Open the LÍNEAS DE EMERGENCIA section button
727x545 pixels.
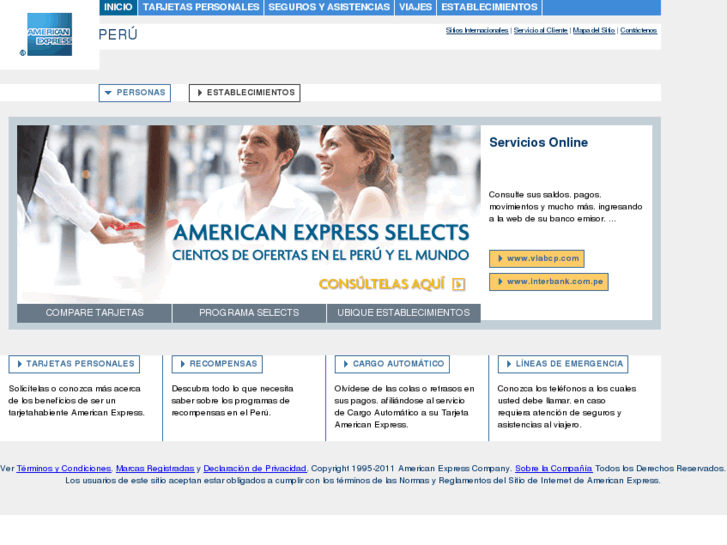point(563,364)
